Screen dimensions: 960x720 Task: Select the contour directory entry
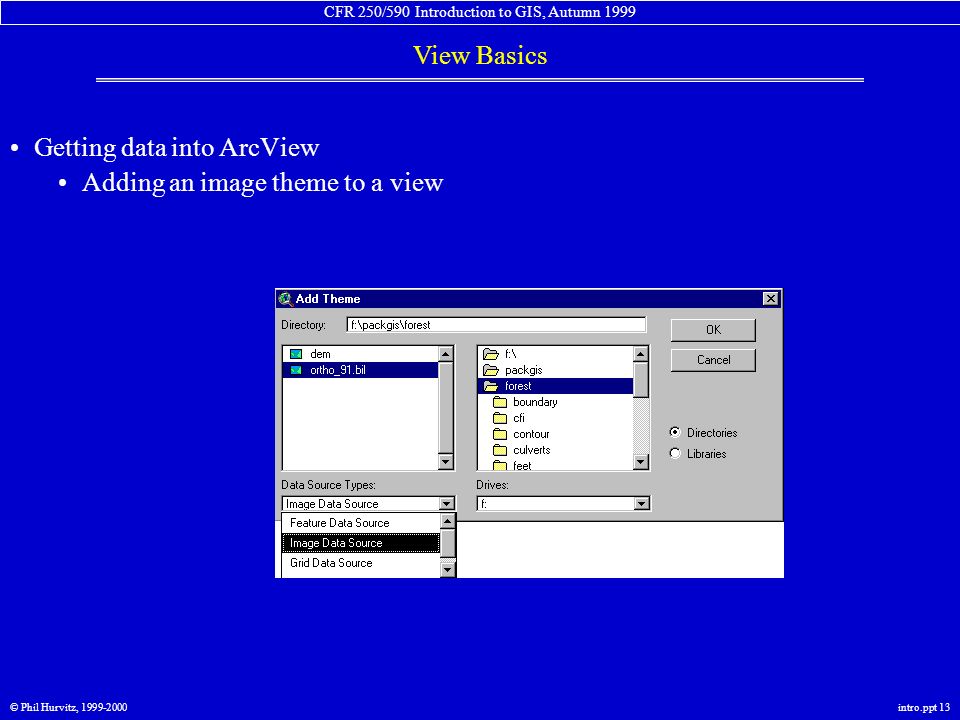click(x=531, y=433)
